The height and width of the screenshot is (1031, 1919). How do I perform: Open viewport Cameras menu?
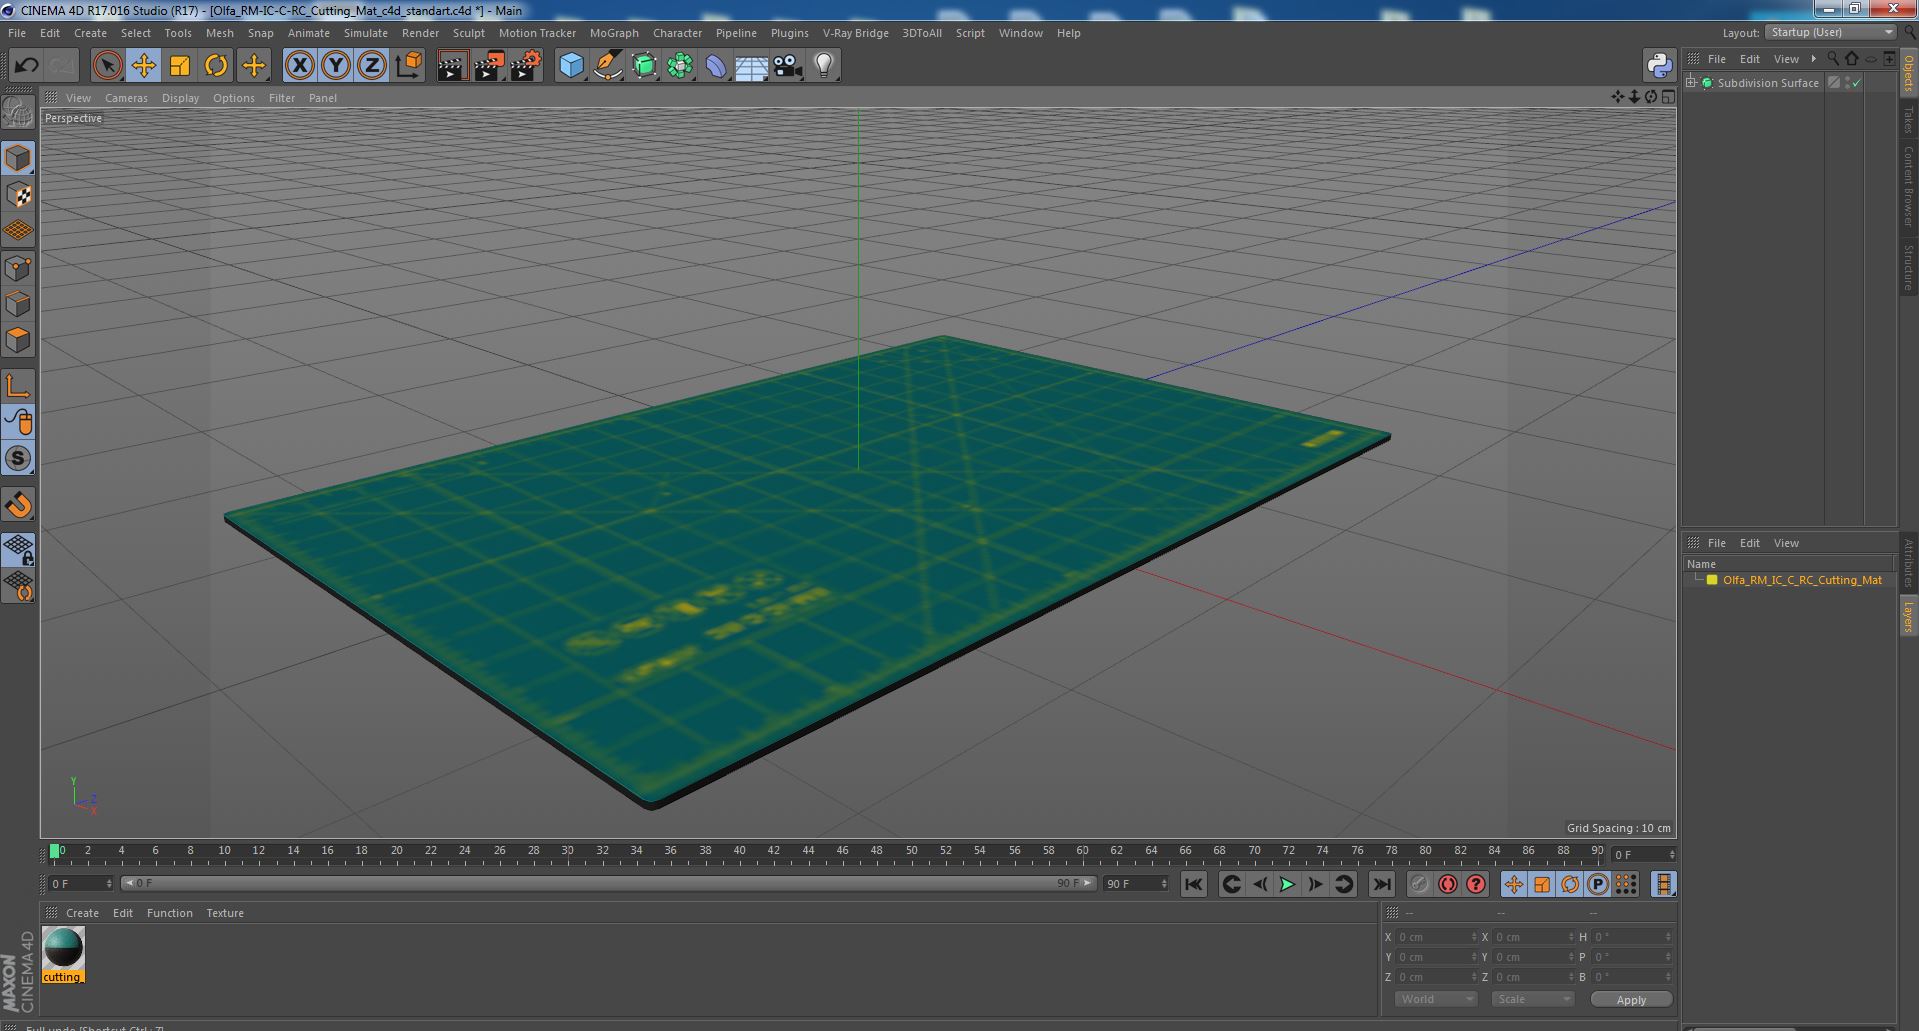click(126, 98)
